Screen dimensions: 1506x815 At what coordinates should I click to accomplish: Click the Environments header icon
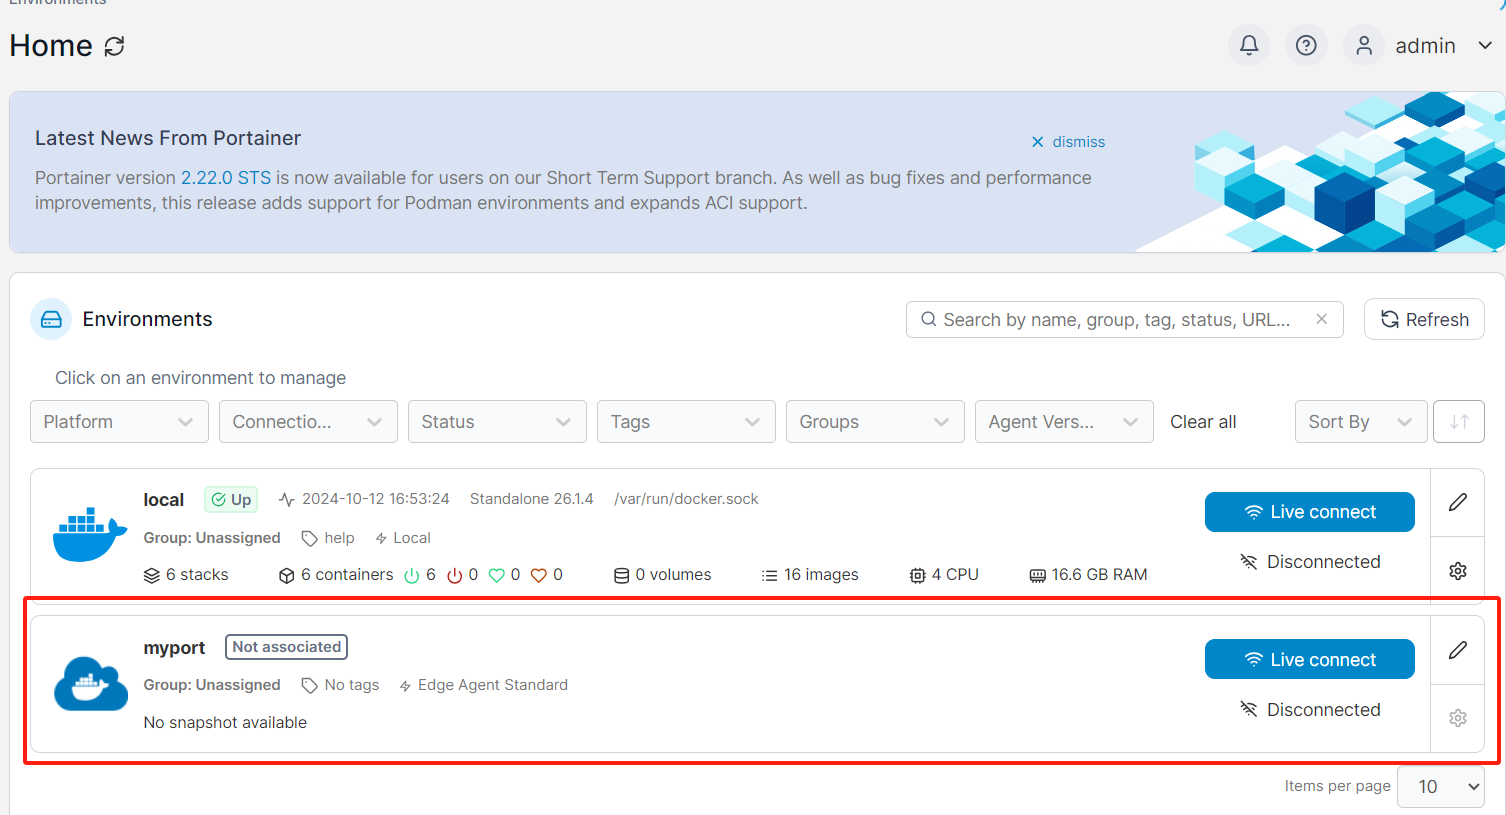coord(51,319)
